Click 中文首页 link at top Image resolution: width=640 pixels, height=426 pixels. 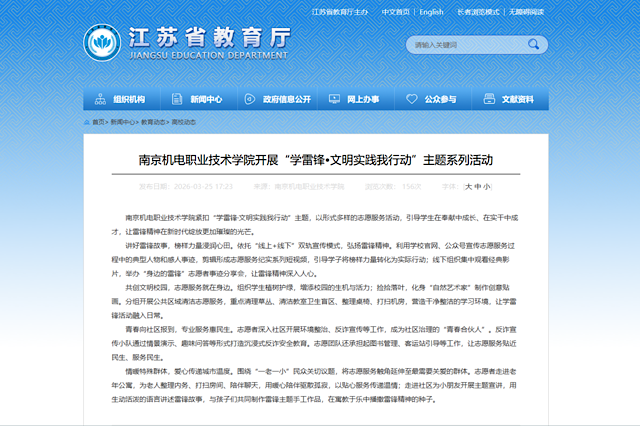click(396, 12)
